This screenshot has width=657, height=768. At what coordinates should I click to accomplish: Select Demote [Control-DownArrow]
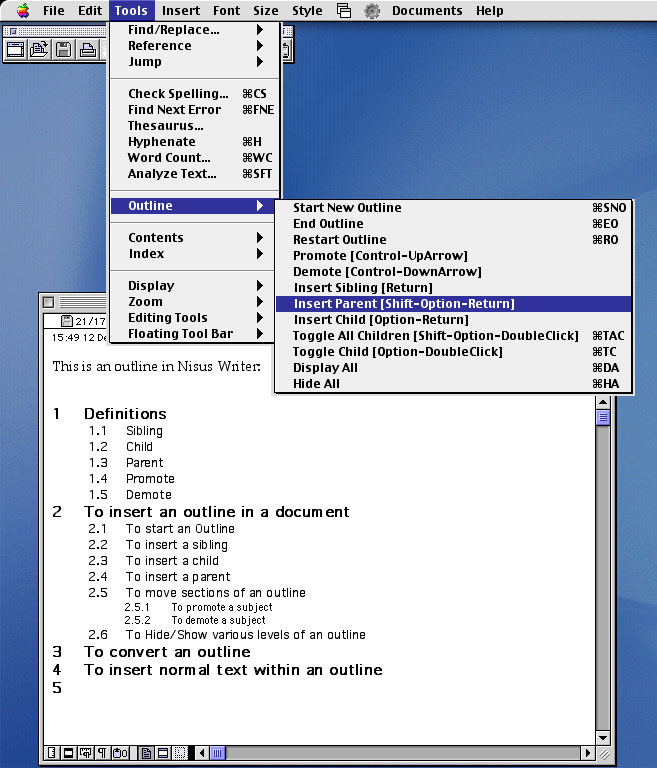coord(454,272)
